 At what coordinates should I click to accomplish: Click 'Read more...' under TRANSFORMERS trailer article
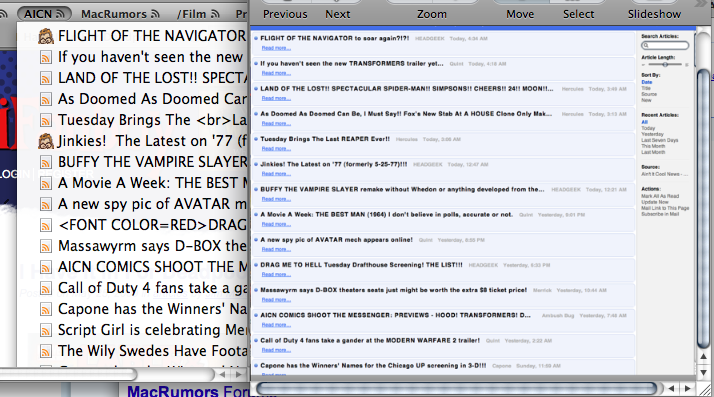(x=276, y=73)
